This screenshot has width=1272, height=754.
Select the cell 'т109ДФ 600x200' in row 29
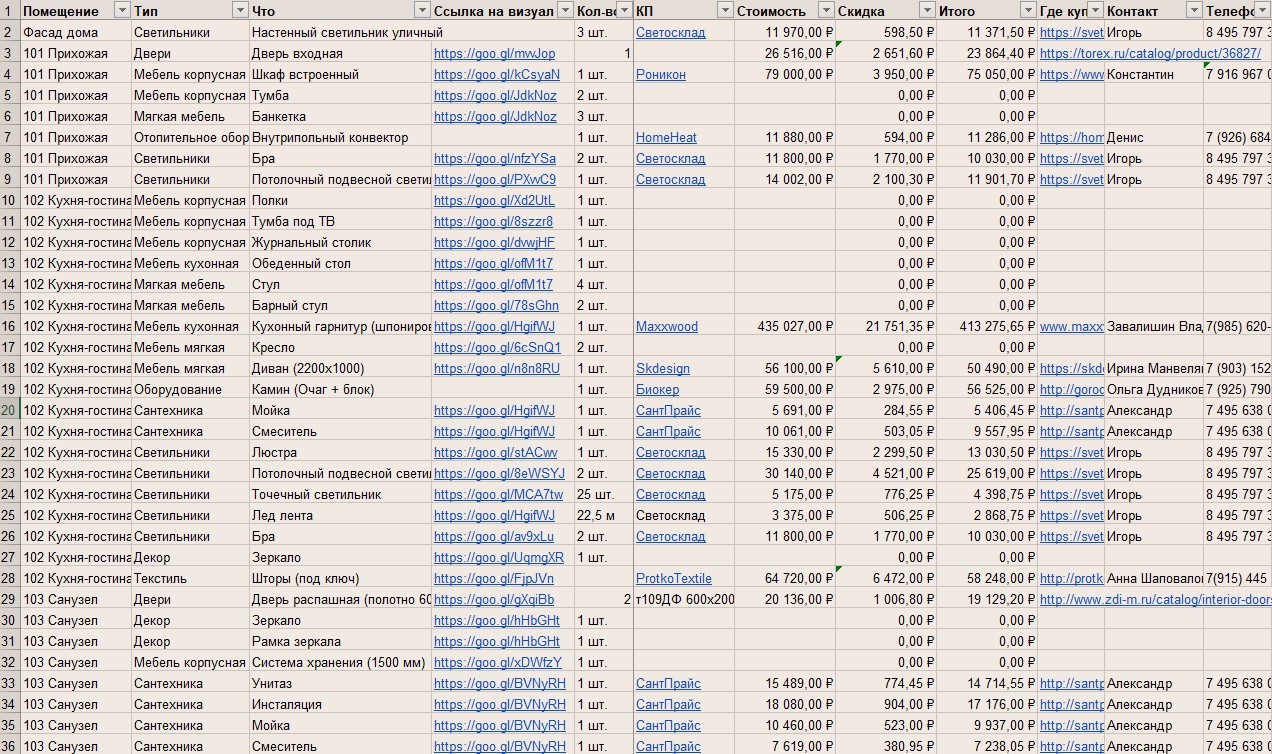click(684, 599)
